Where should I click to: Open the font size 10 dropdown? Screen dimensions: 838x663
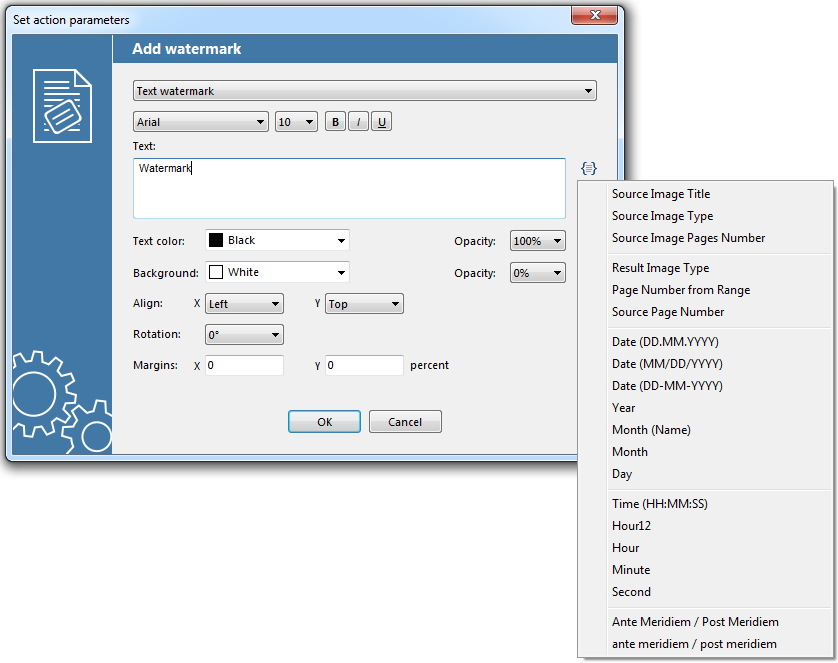(296, 122)
